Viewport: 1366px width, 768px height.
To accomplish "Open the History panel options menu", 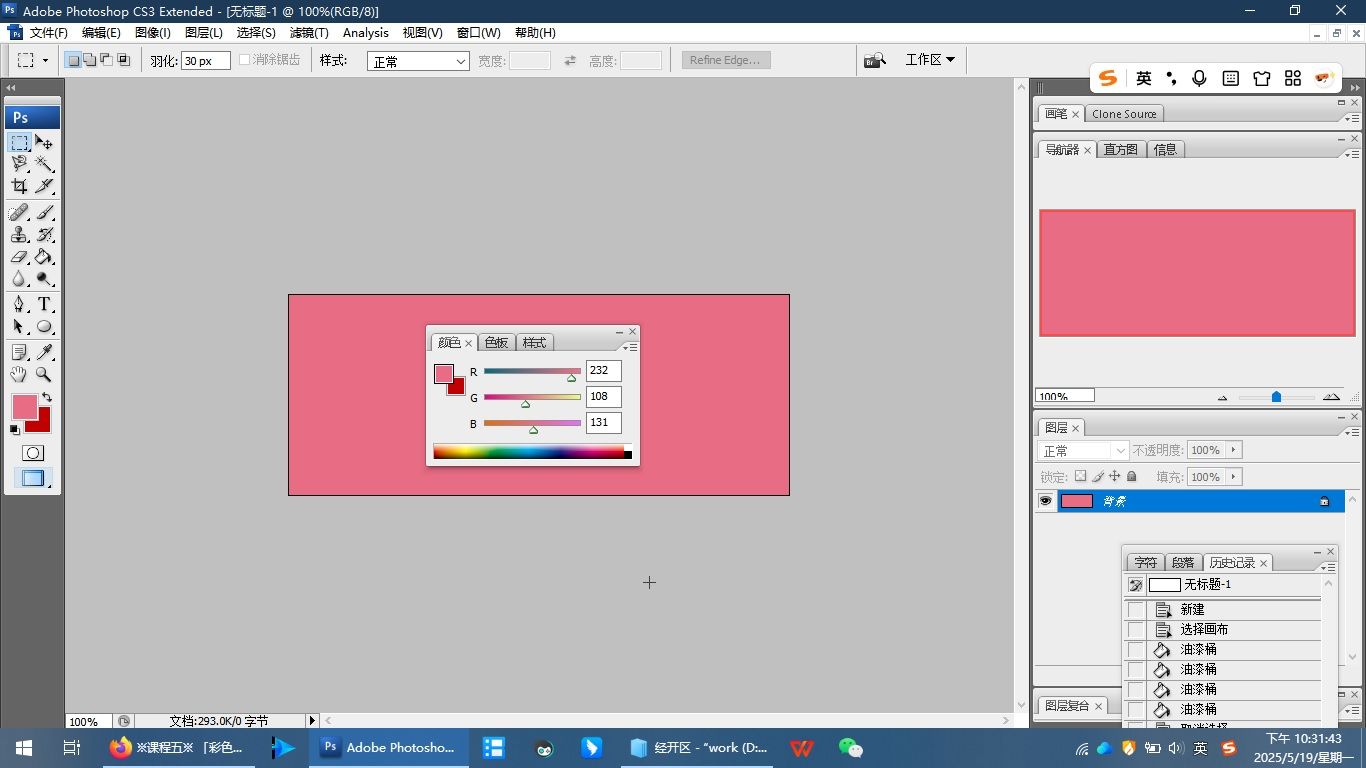I will click(1328, 567).
